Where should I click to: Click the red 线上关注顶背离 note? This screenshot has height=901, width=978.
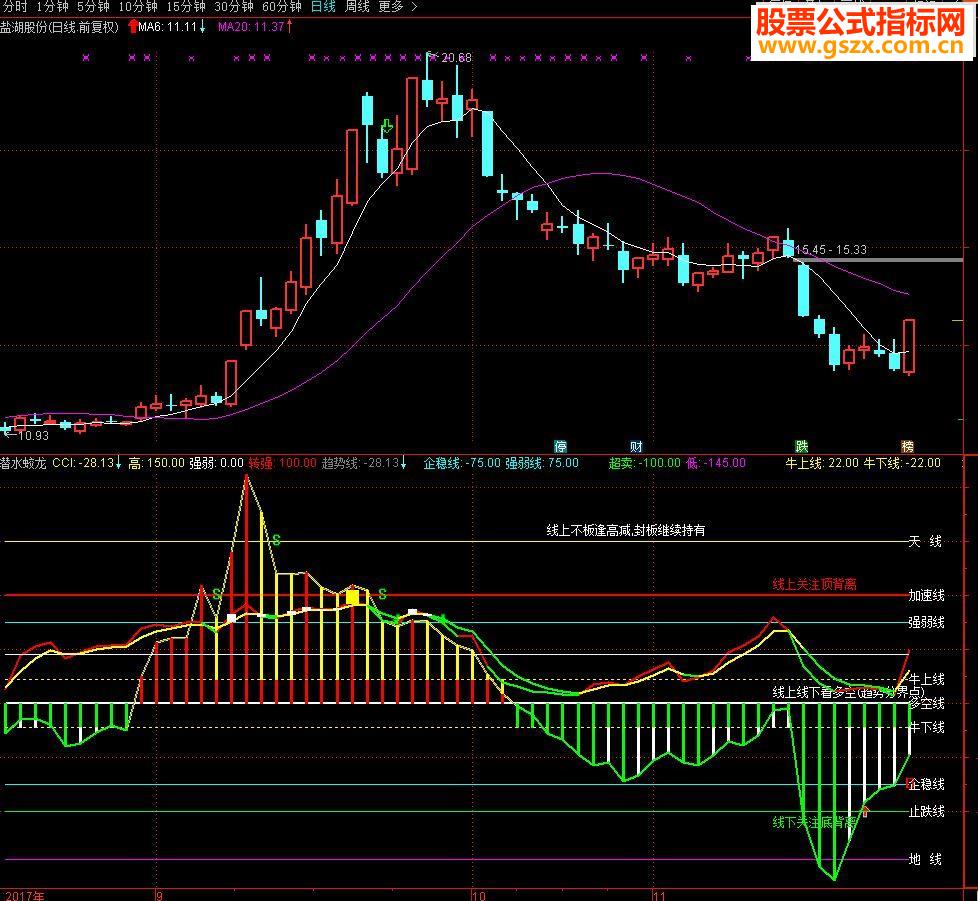tap(815, 584)
